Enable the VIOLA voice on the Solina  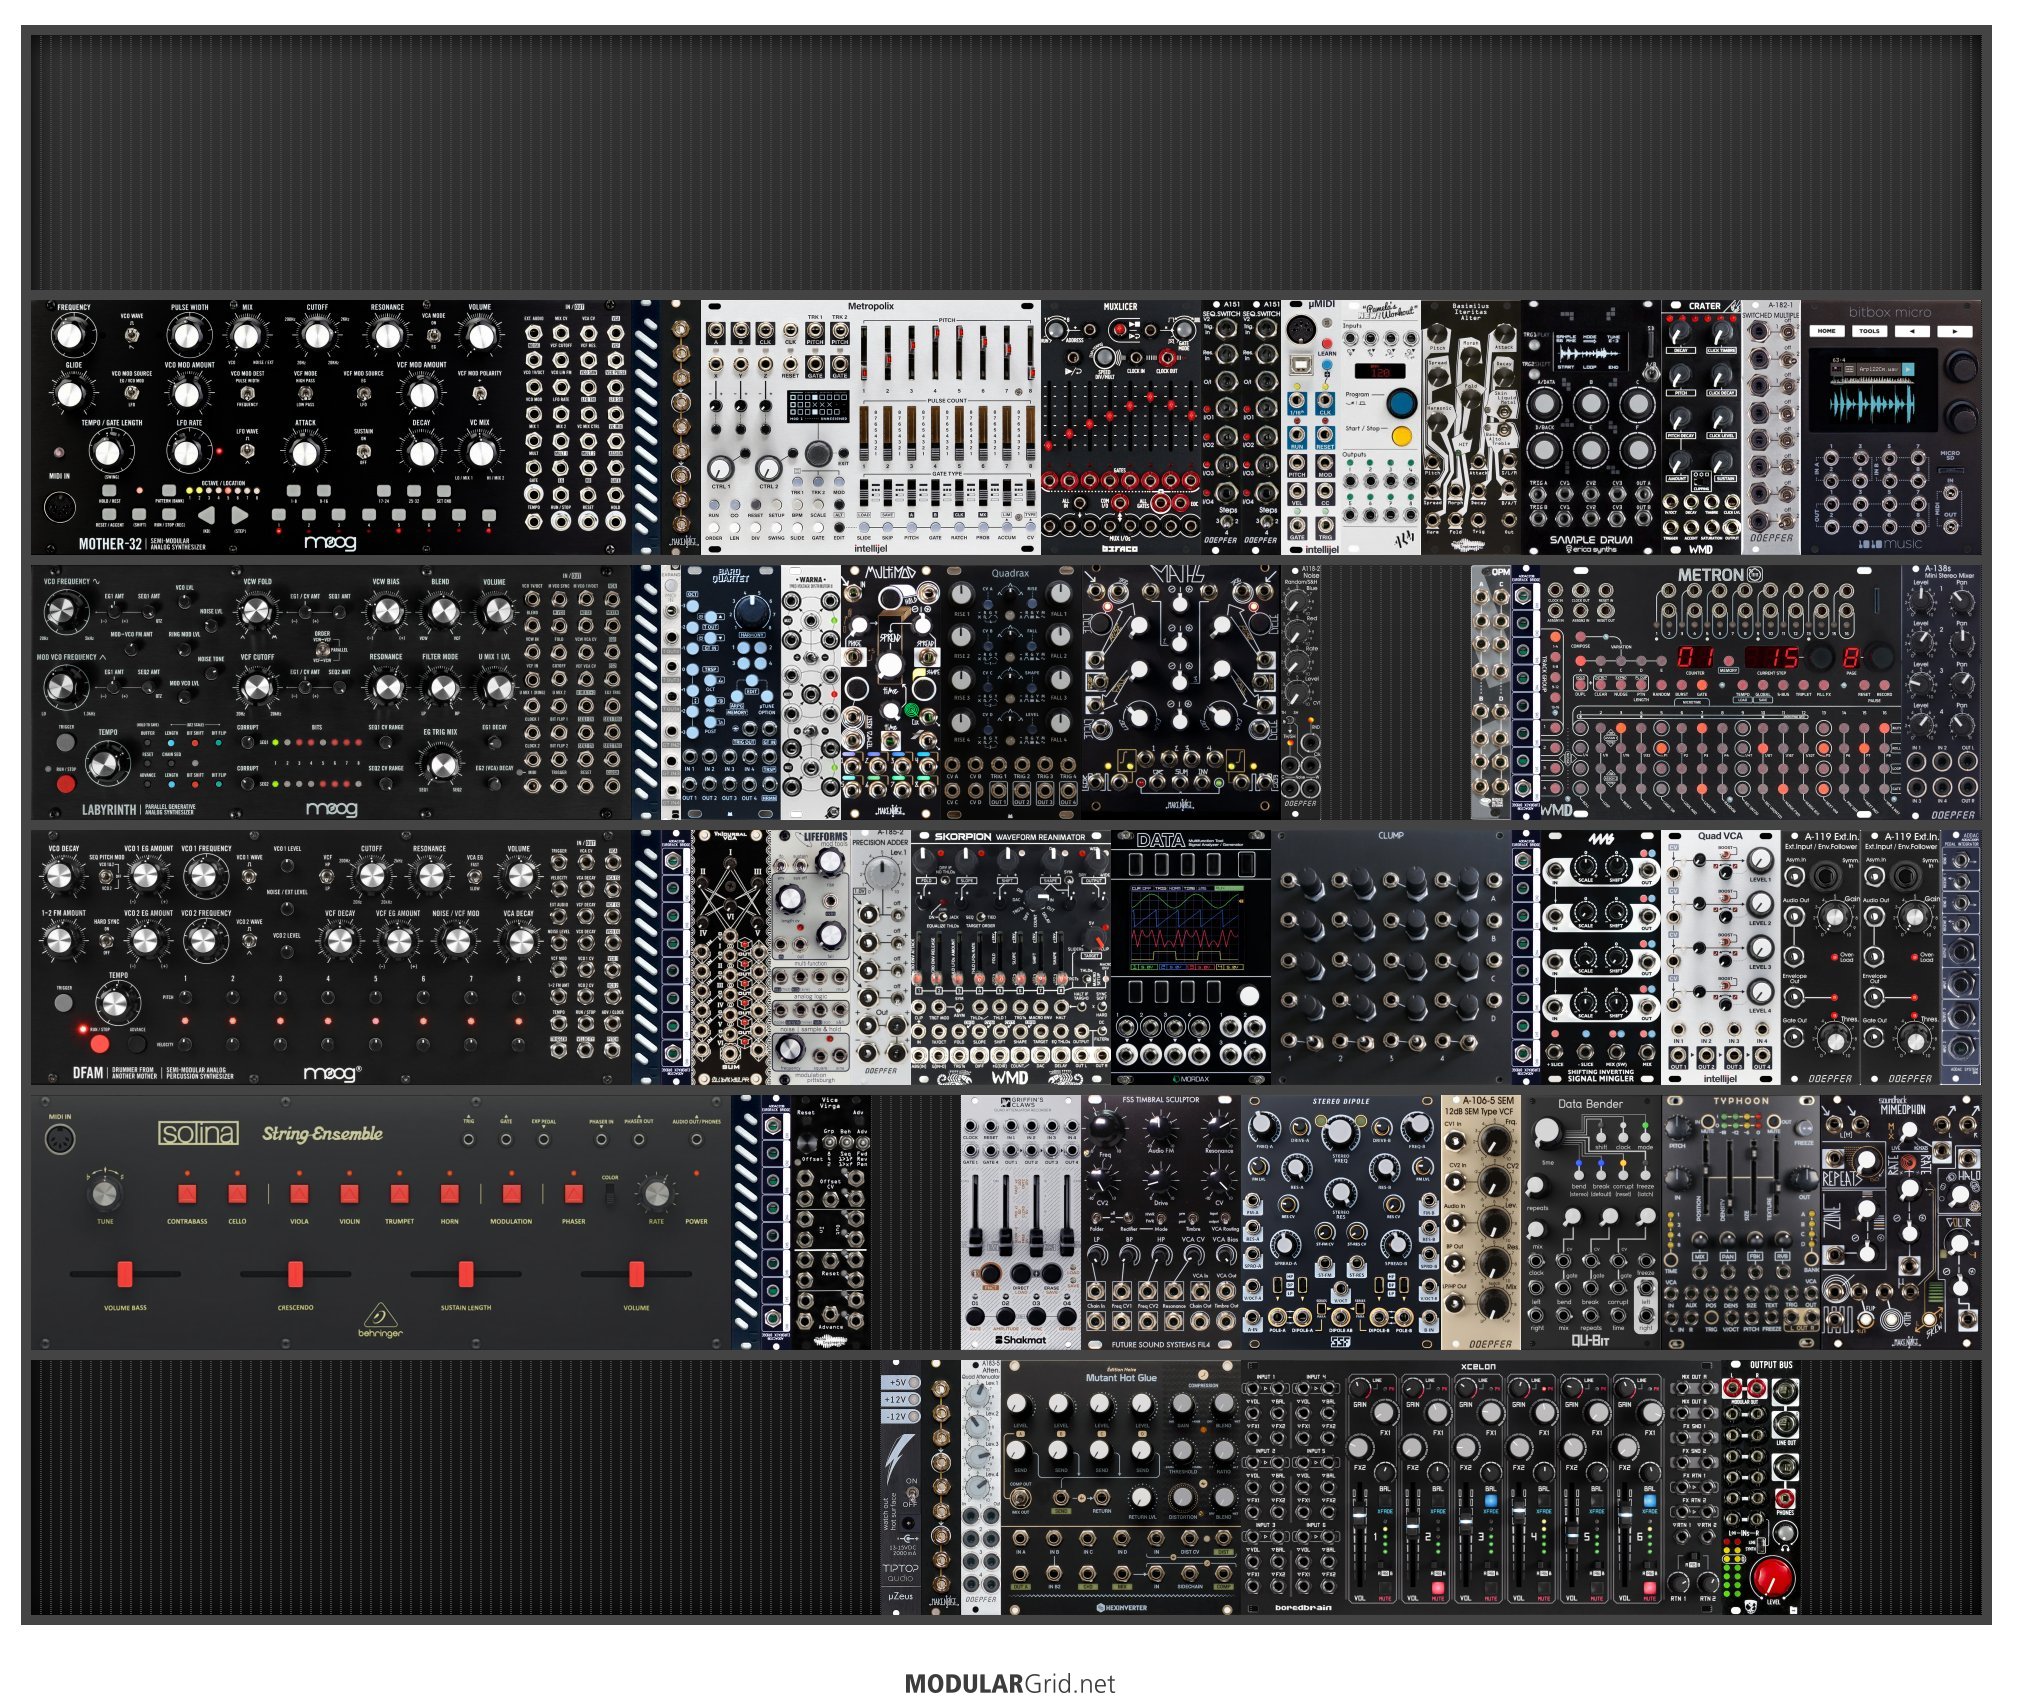[299, 1194]
